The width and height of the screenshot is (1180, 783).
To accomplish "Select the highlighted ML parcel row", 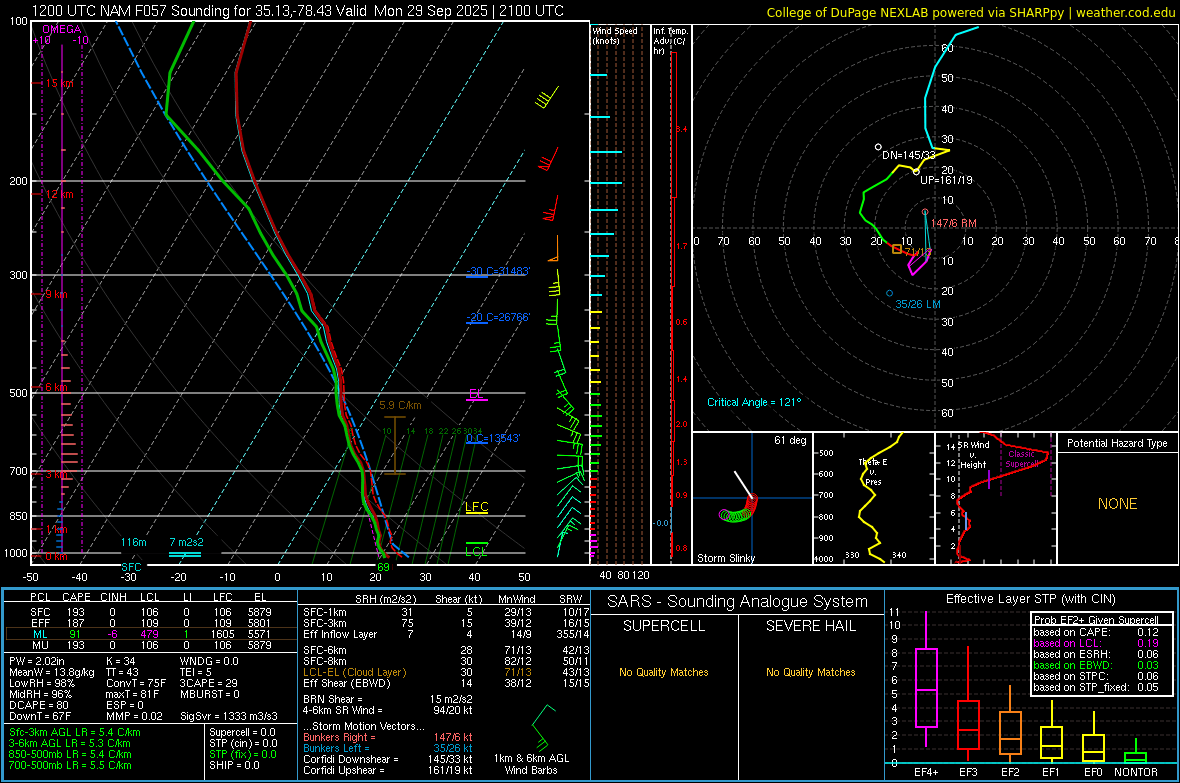I will 151,634.
